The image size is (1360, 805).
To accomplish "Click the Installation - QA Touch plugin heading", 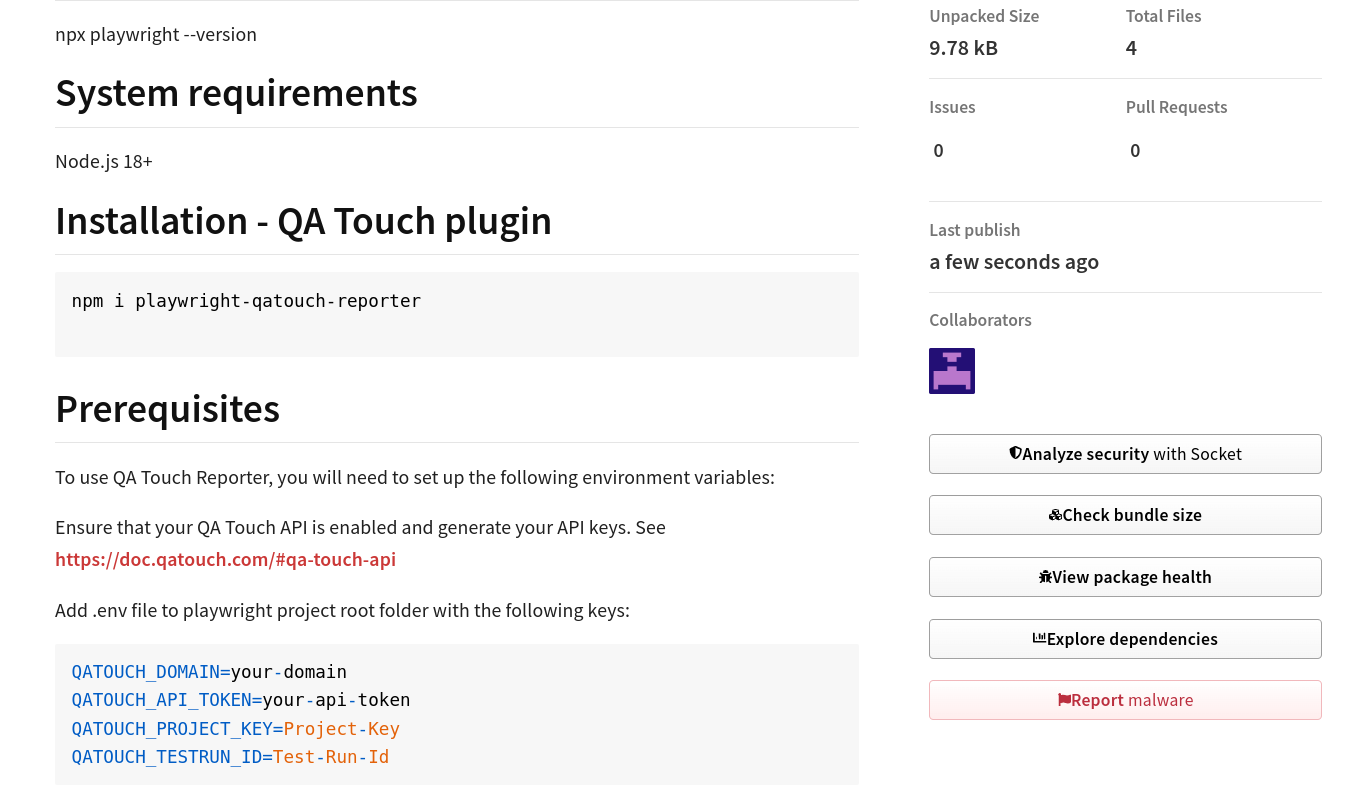I will click(303, 220).
